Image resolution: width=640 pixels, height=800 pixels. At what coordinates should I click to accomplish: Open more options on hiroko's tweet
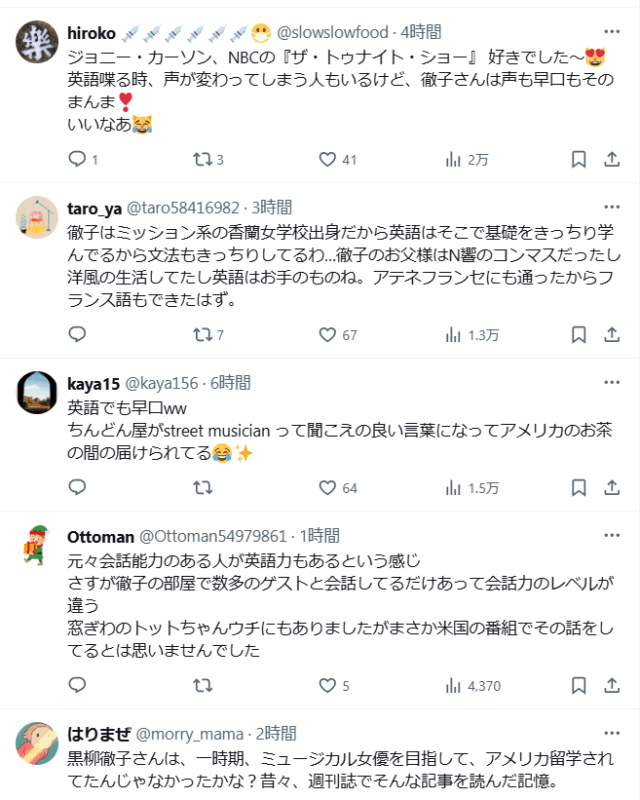pyautogui.click(x=609, y=32)
